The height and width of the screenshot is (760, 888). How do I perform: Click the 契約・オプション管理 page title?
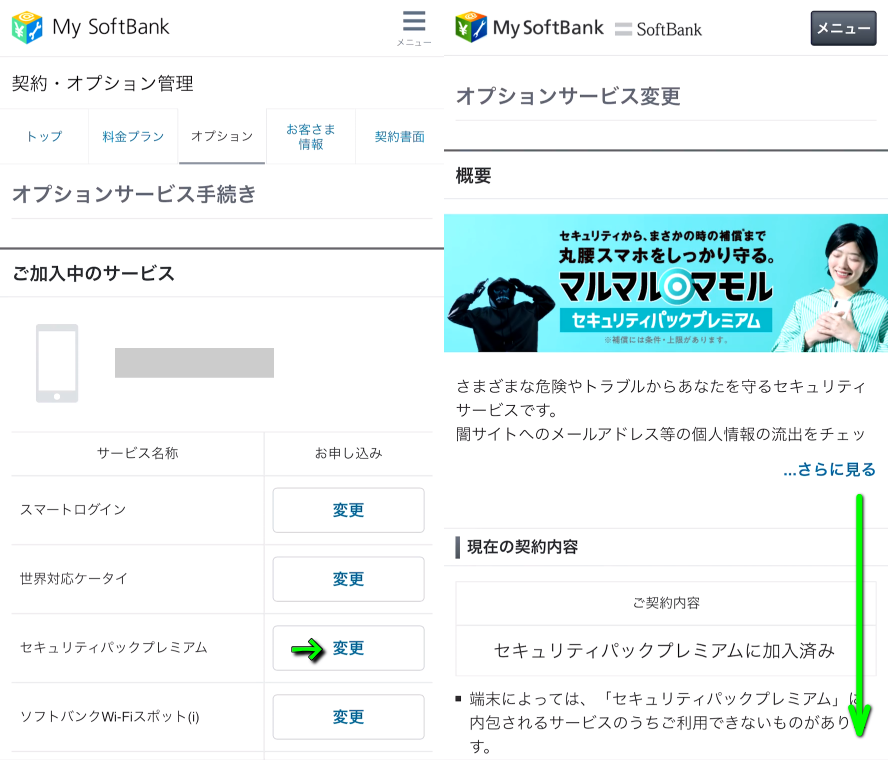(103, 83)
